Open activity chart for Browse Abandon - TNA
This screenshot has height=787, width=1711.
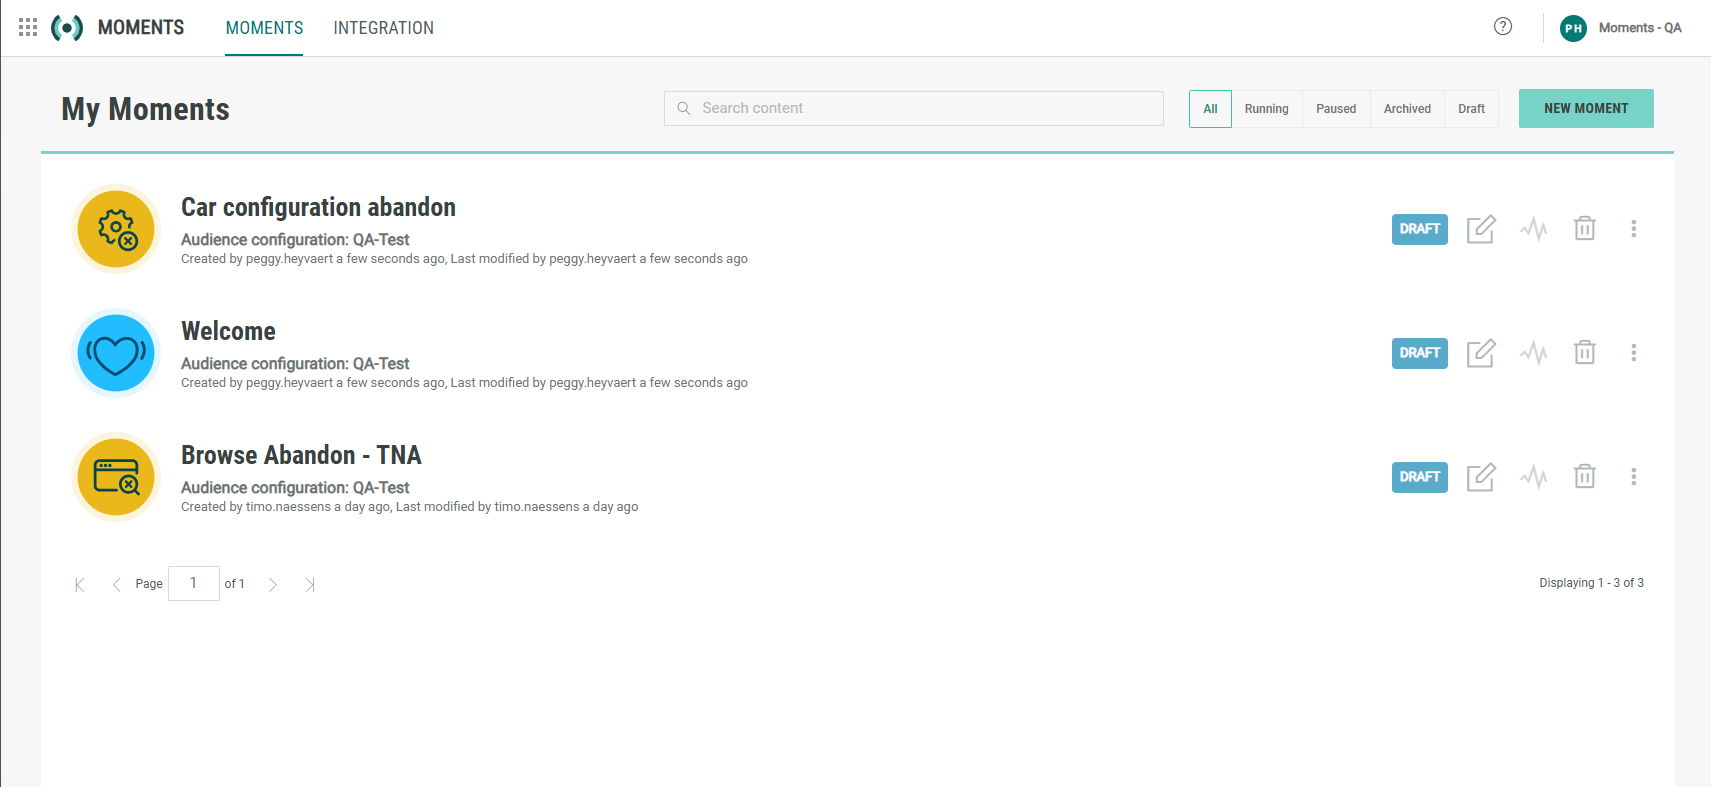pyautogui.click(x=1533, y=477)
